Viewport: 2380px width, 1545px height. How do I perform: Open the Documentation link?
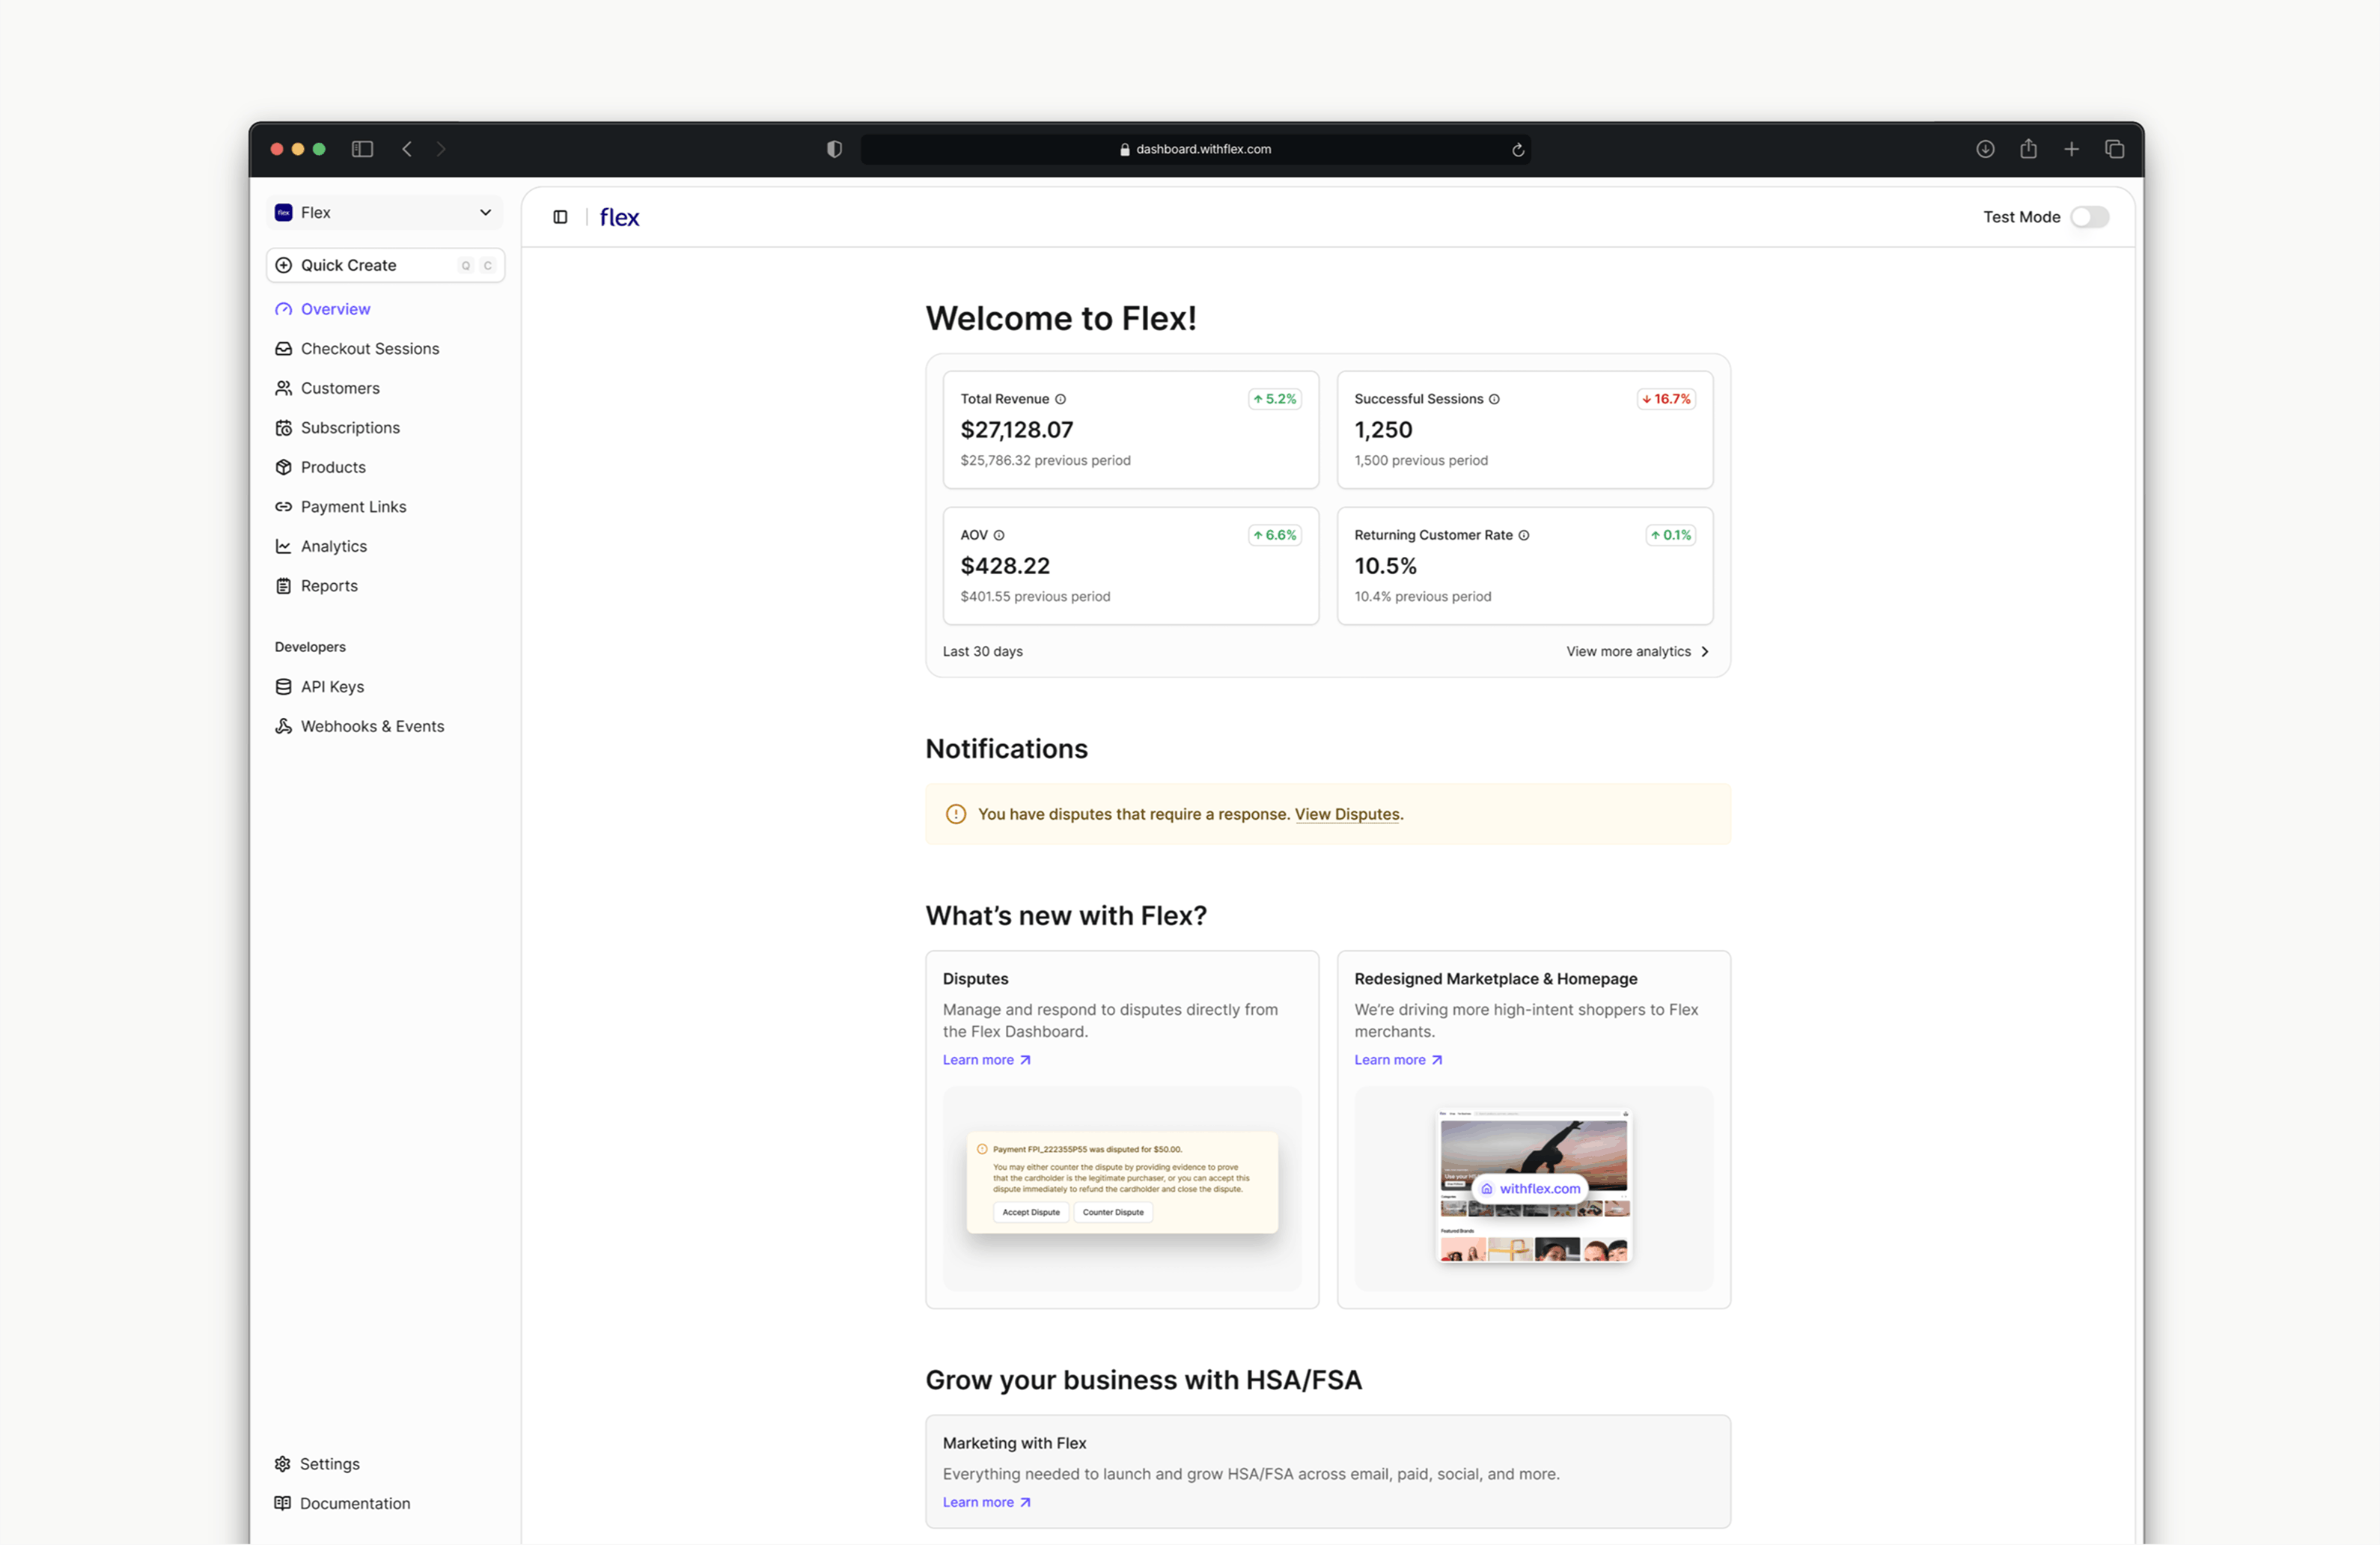[x=355, y=1503]
